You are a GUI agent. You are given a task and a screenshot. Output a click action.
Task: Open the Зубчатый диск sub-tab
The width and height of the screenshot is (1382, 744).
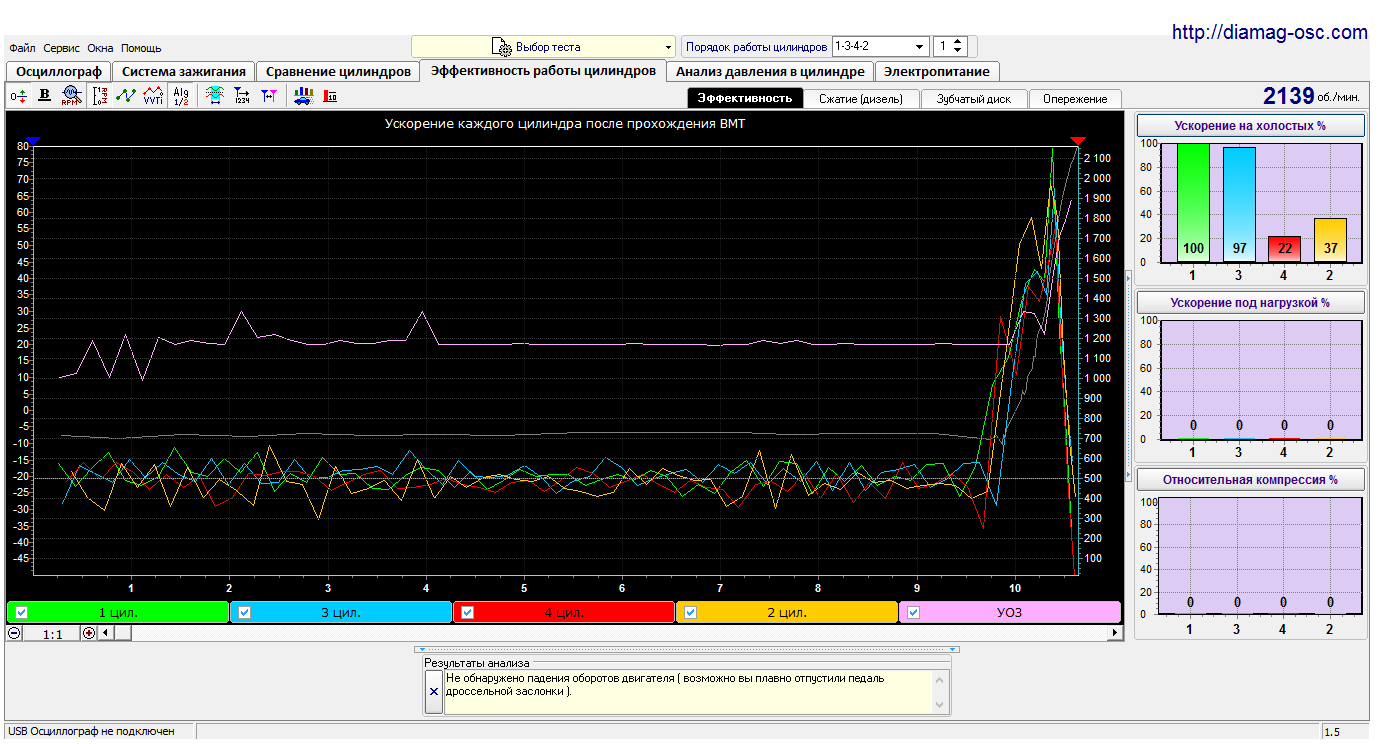tap(975, 99)
